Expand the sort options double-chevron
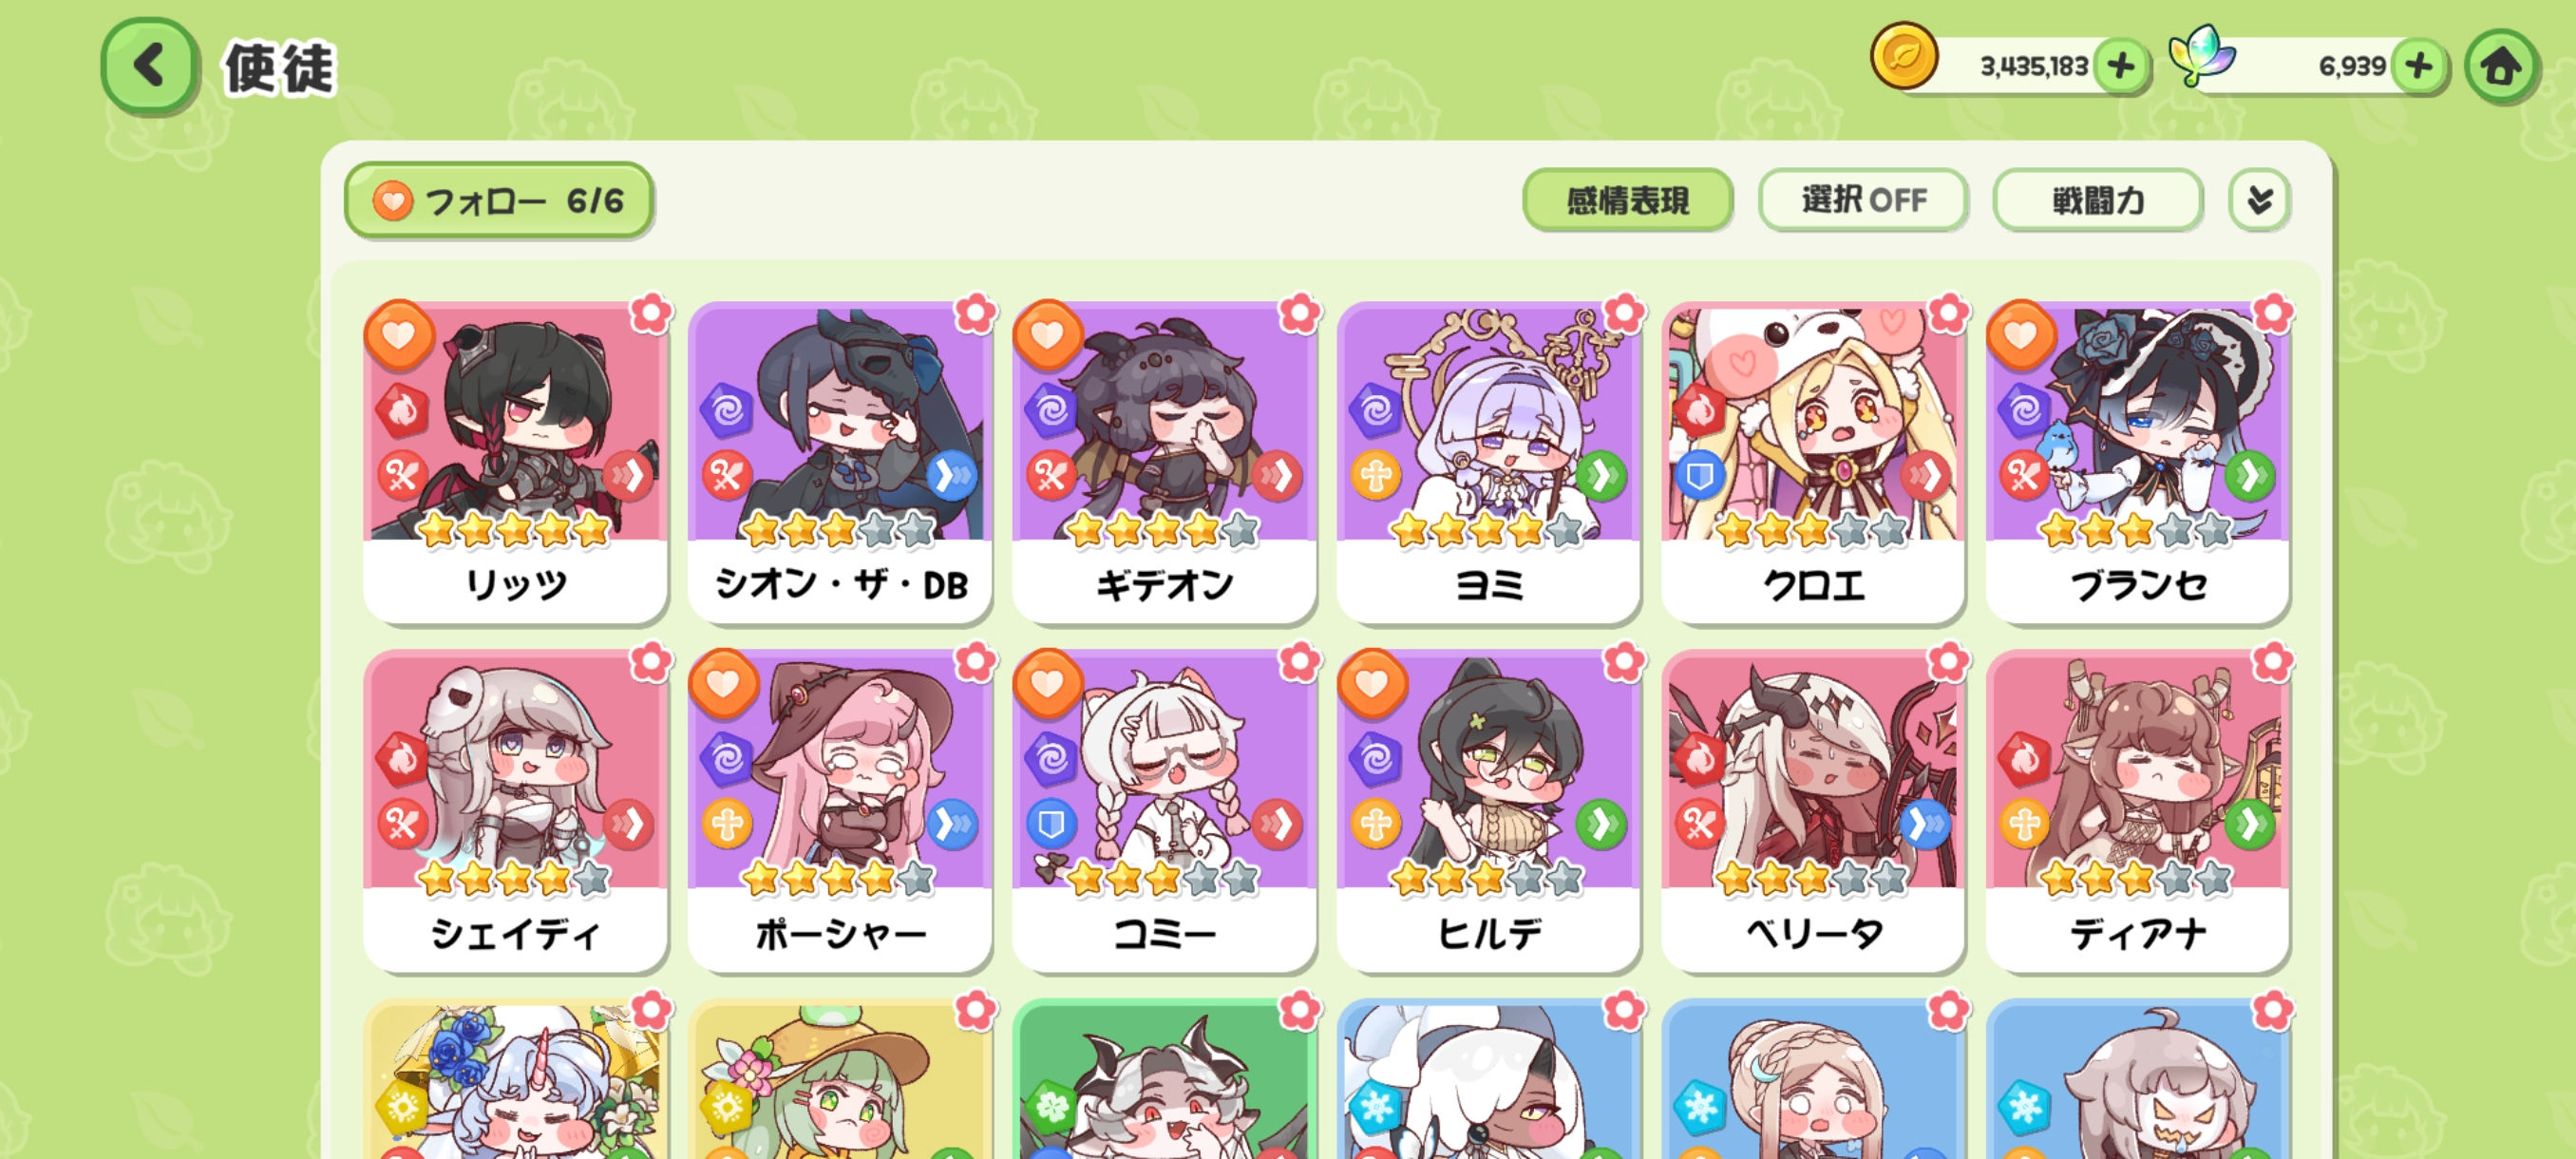The image size is (2576, 1159). pyautogui.click(x=2259, y=200)
